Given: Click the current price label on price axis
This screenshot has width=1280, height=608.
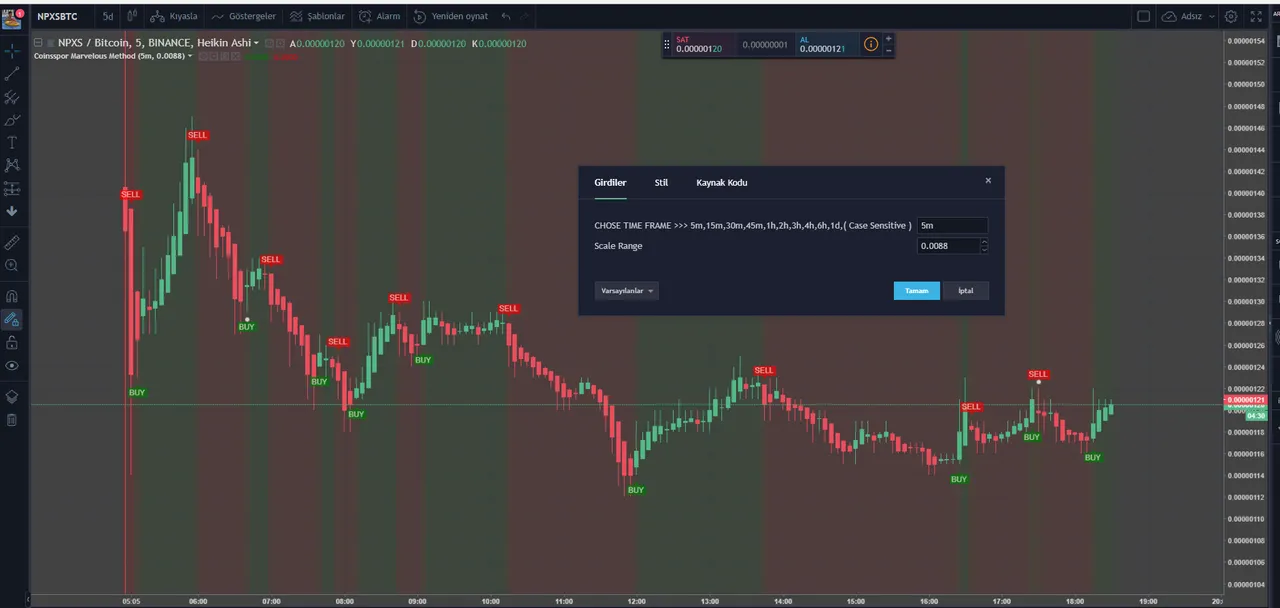Looking at the screenshot, I should 1246,400.
